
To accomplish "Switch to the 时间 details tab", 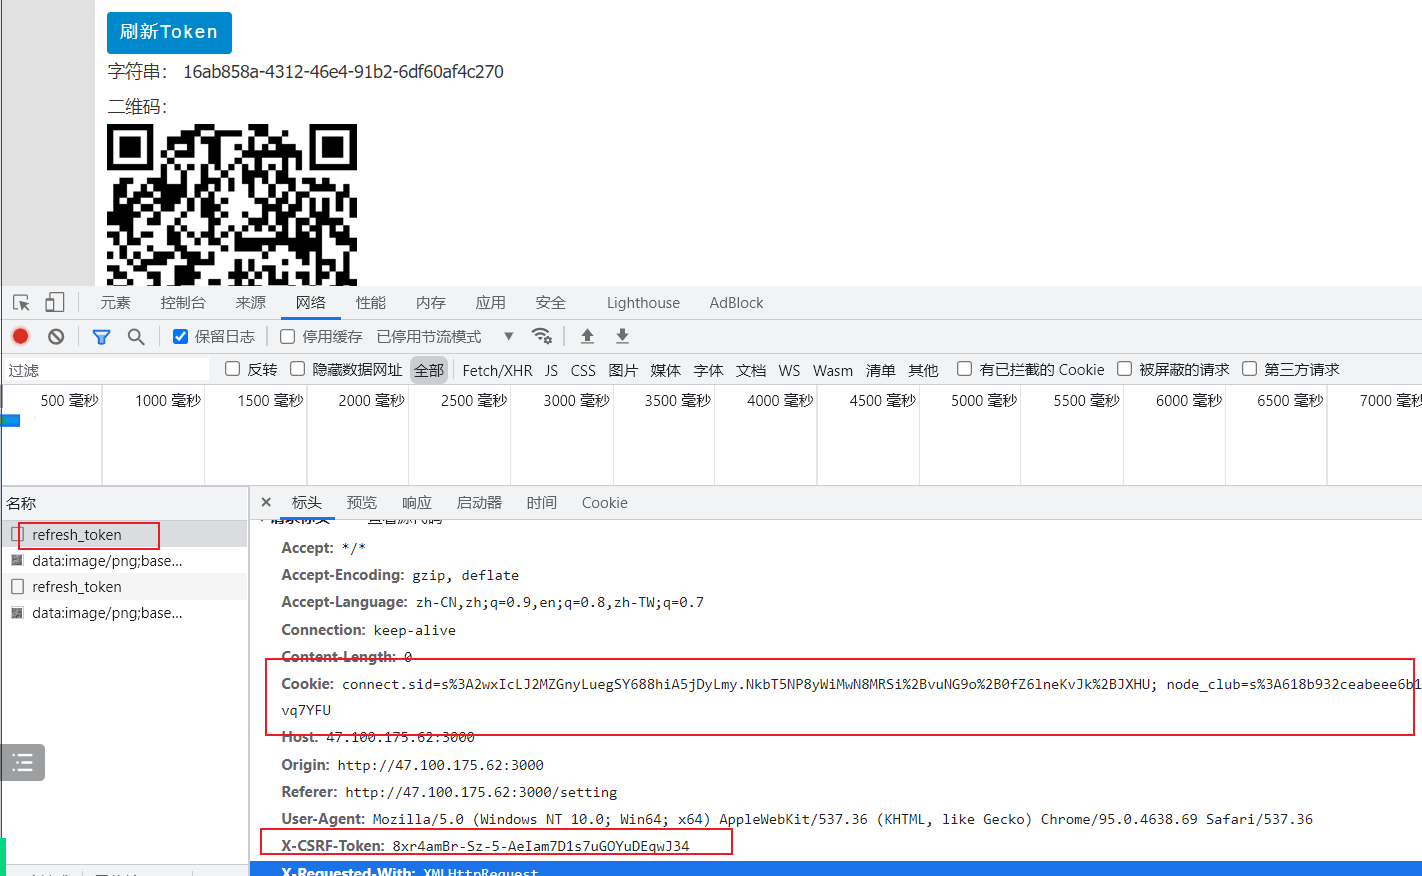I will click(542, 503).
